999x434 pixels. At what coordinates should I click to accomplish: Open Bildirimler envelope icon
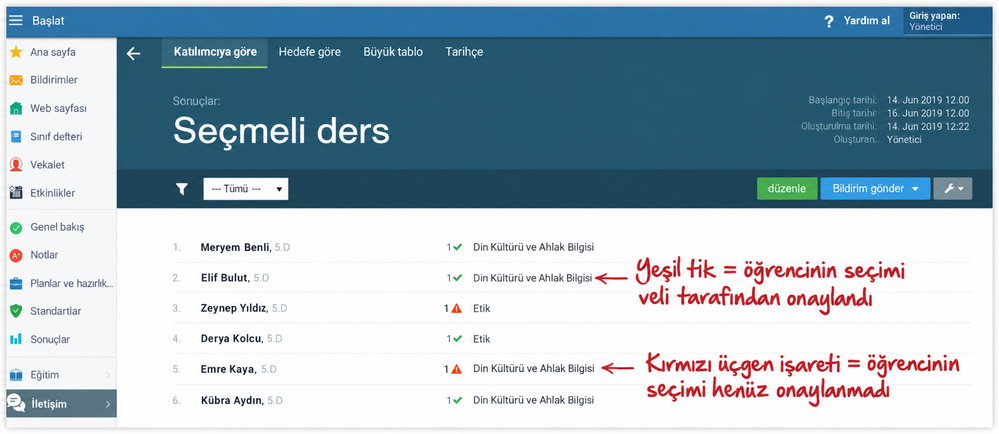(17, 80)
